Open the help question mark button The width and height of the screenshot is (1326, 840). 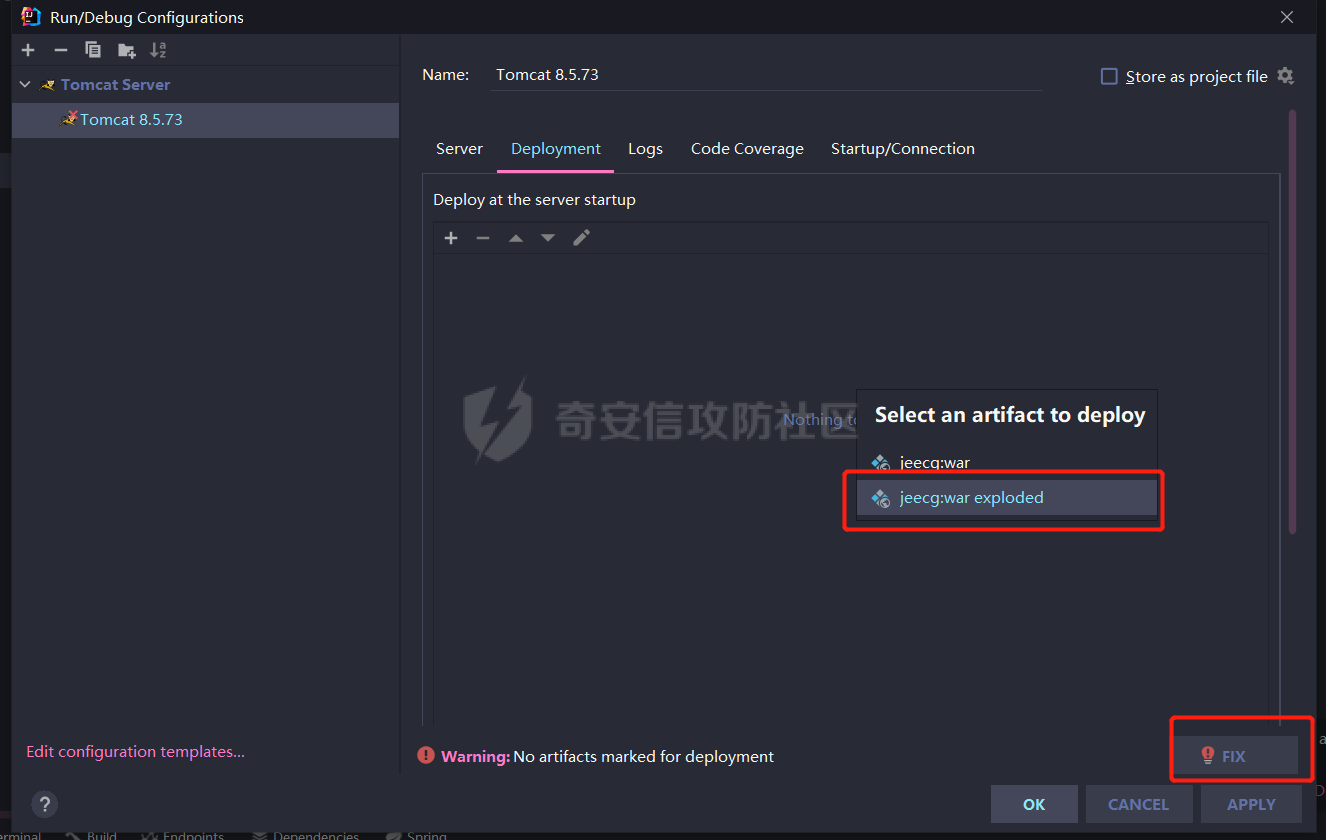(44, 804)
